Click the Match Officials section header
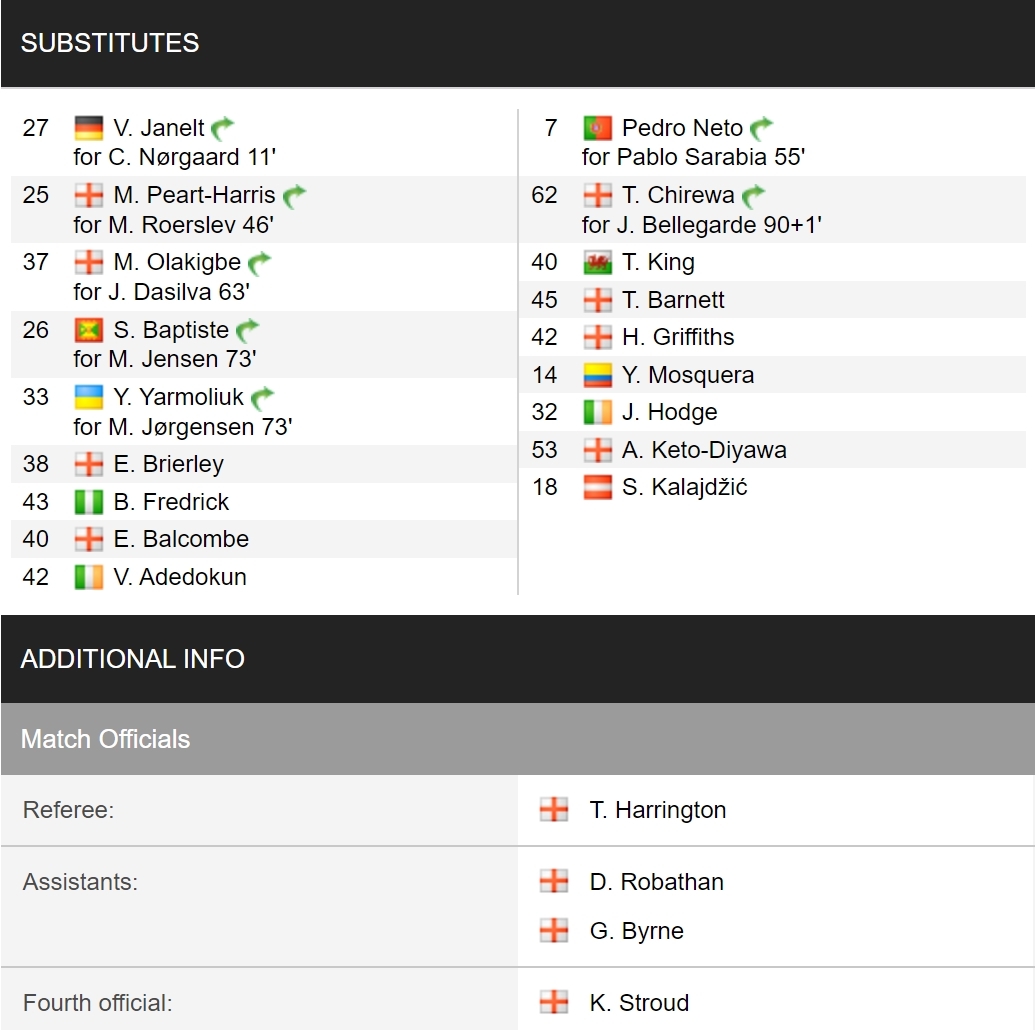The height and width of the screenshot is (1030, 1035). coord(518,739)
